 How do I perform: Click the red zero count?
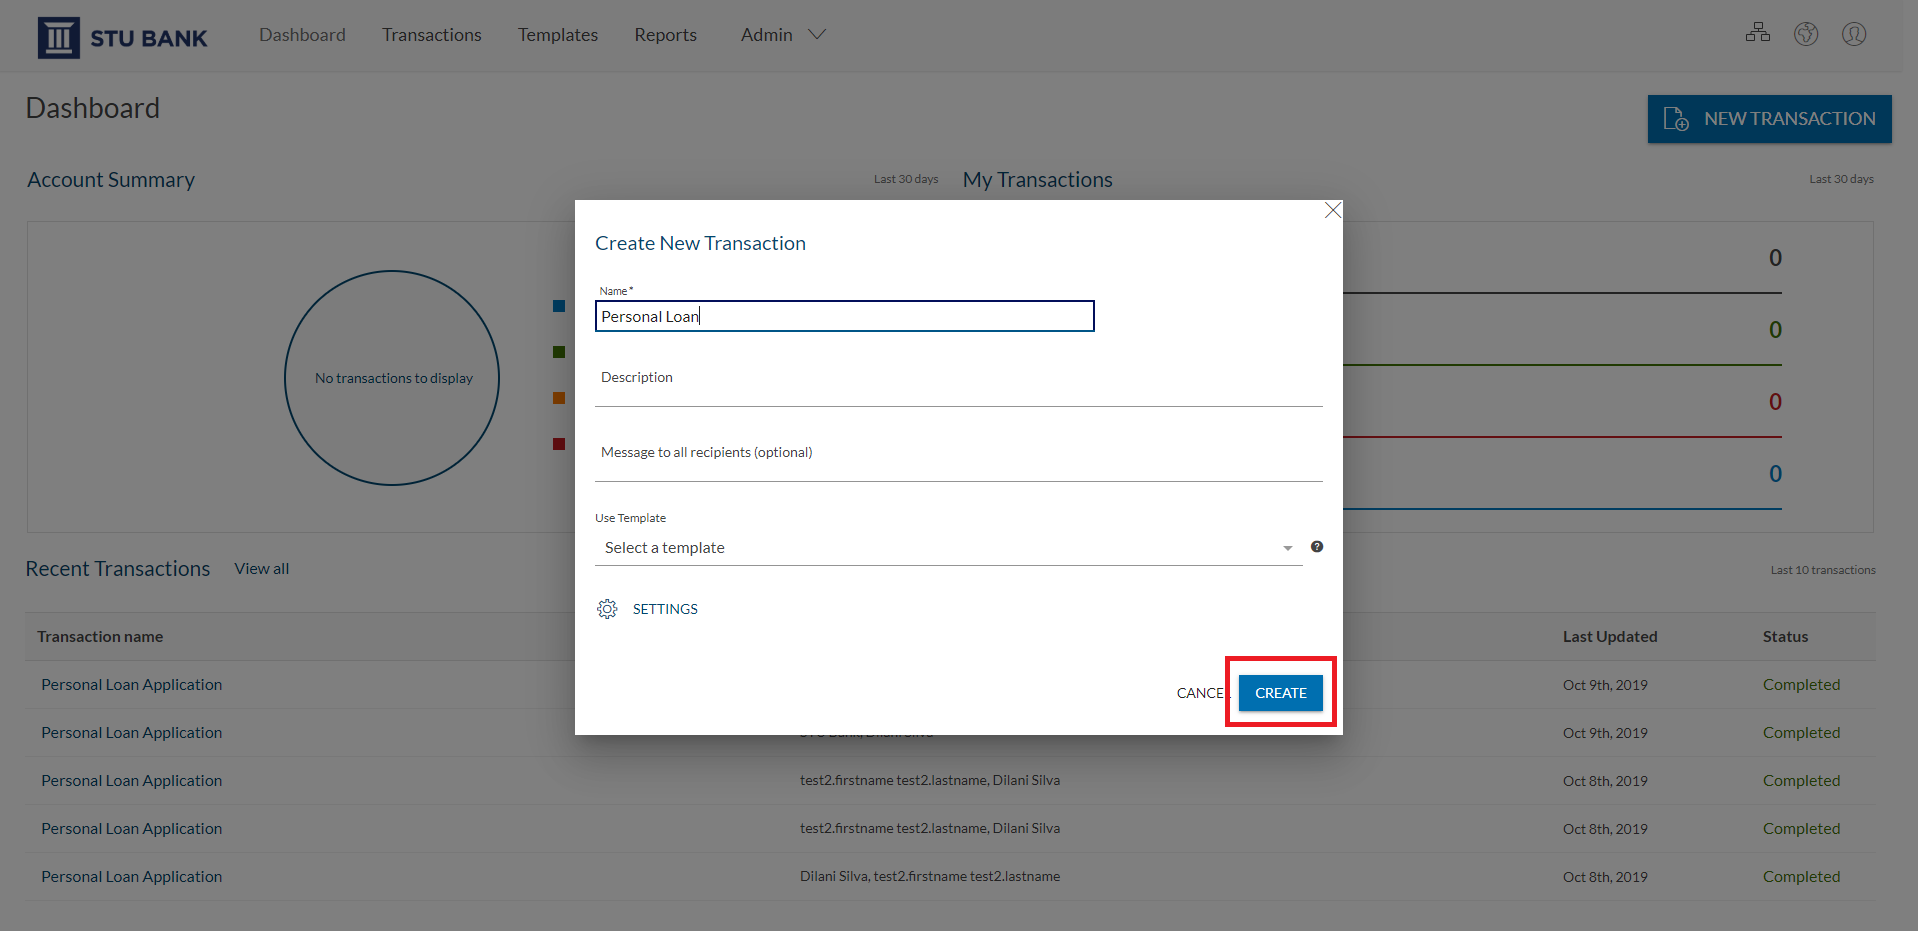(x=1775, y=402)
